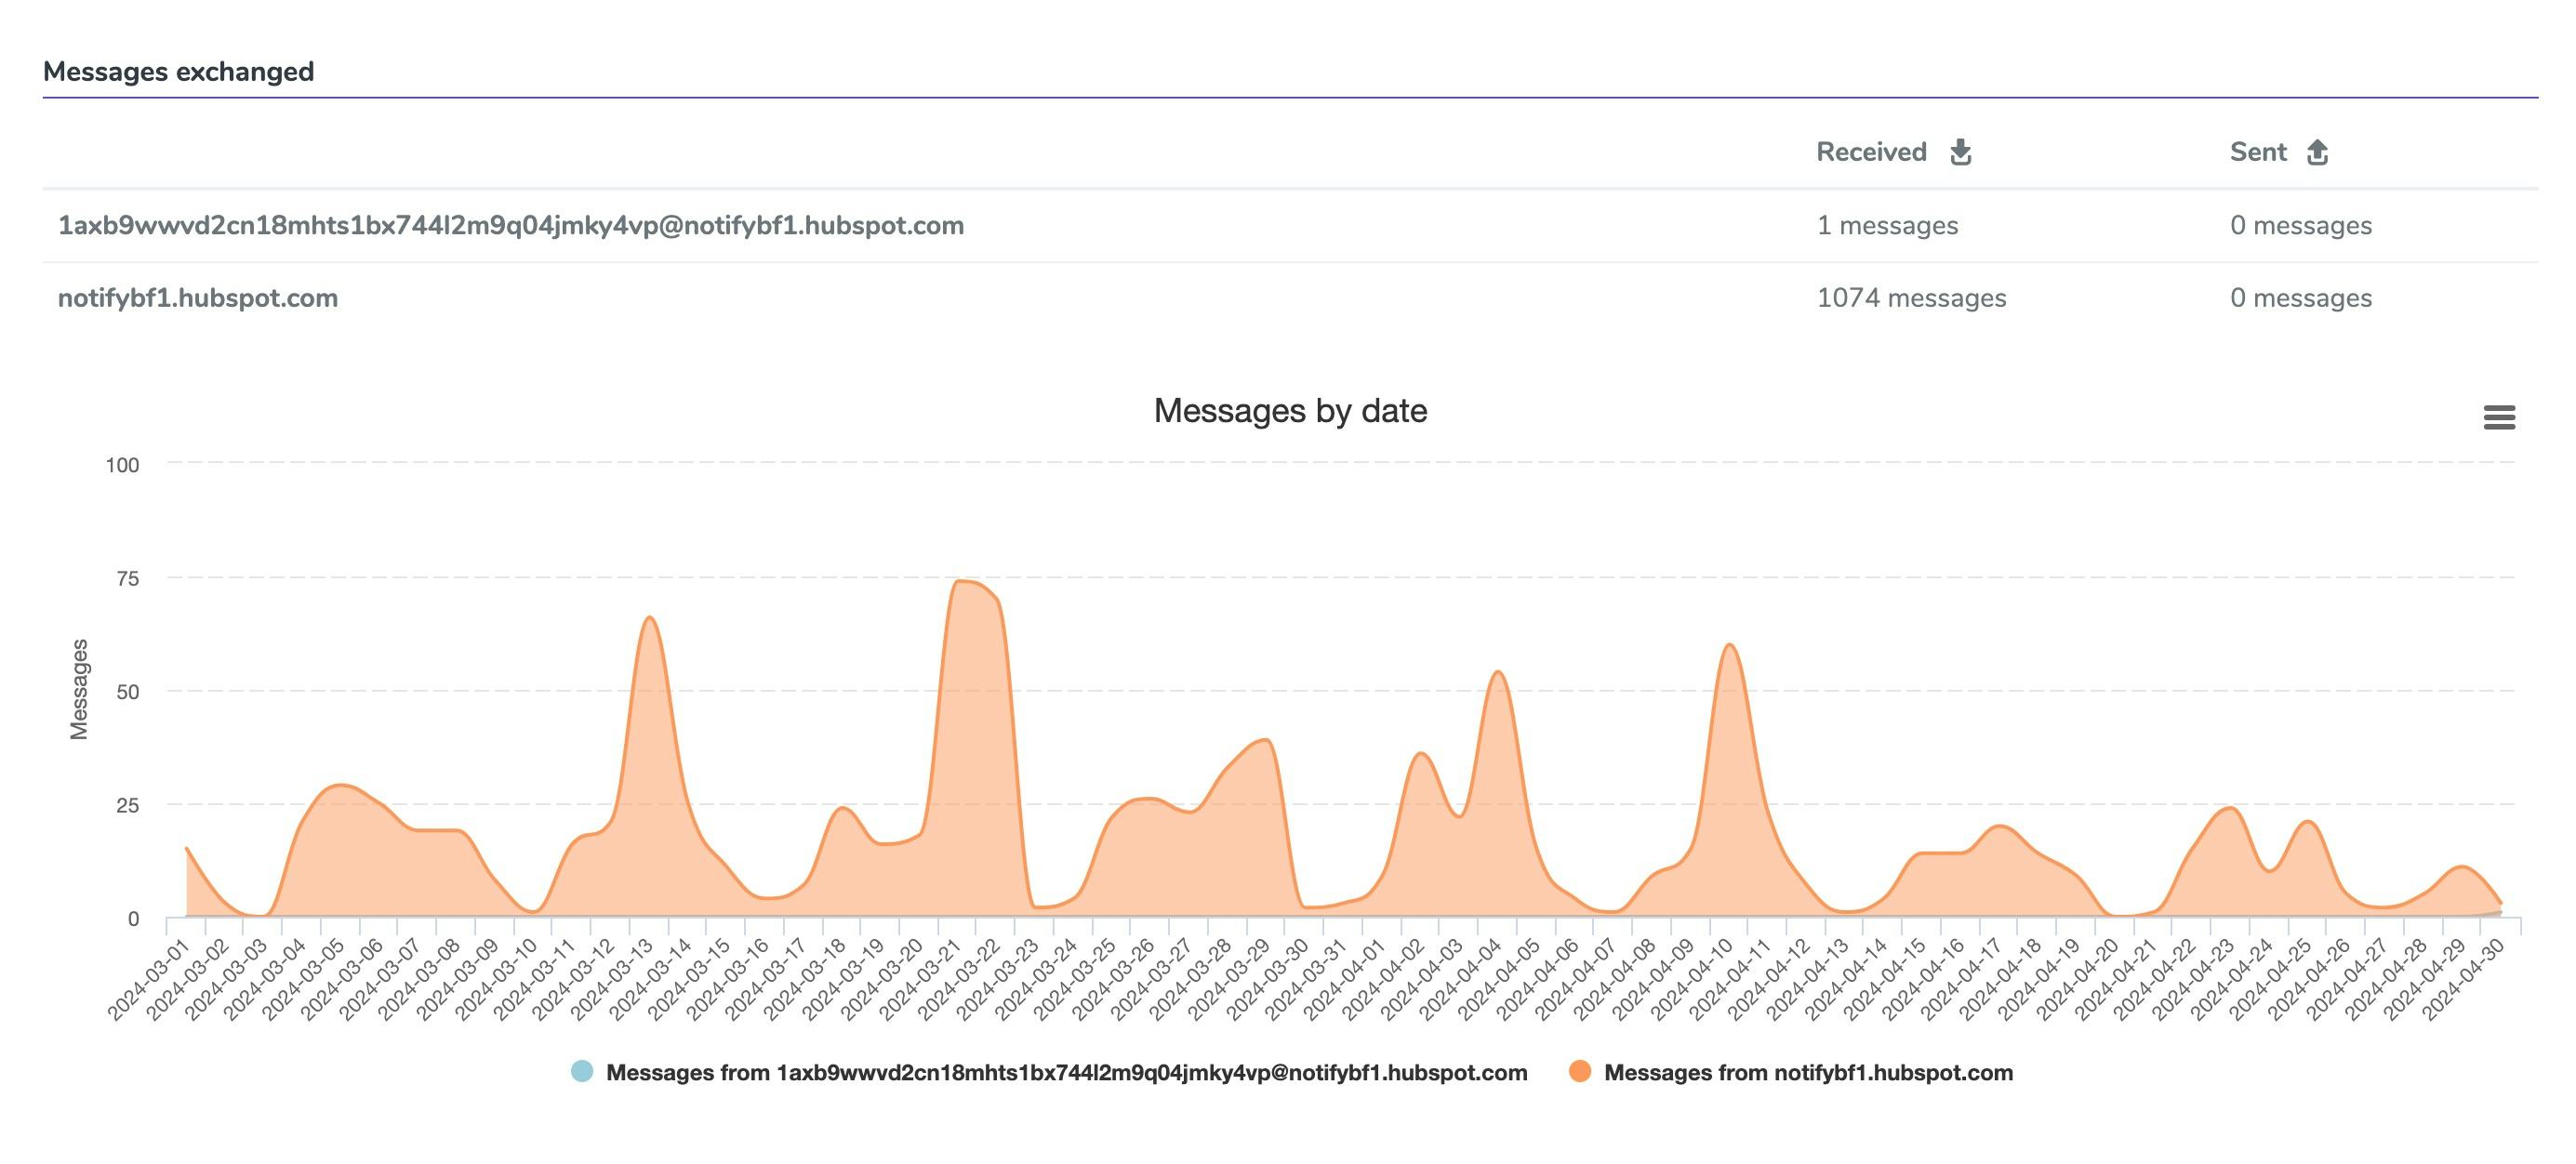Click '0 messages' sent for the notifybf1.hubspot.com domain row
Screen dimensions: 2576x1164
point(2300,298)
